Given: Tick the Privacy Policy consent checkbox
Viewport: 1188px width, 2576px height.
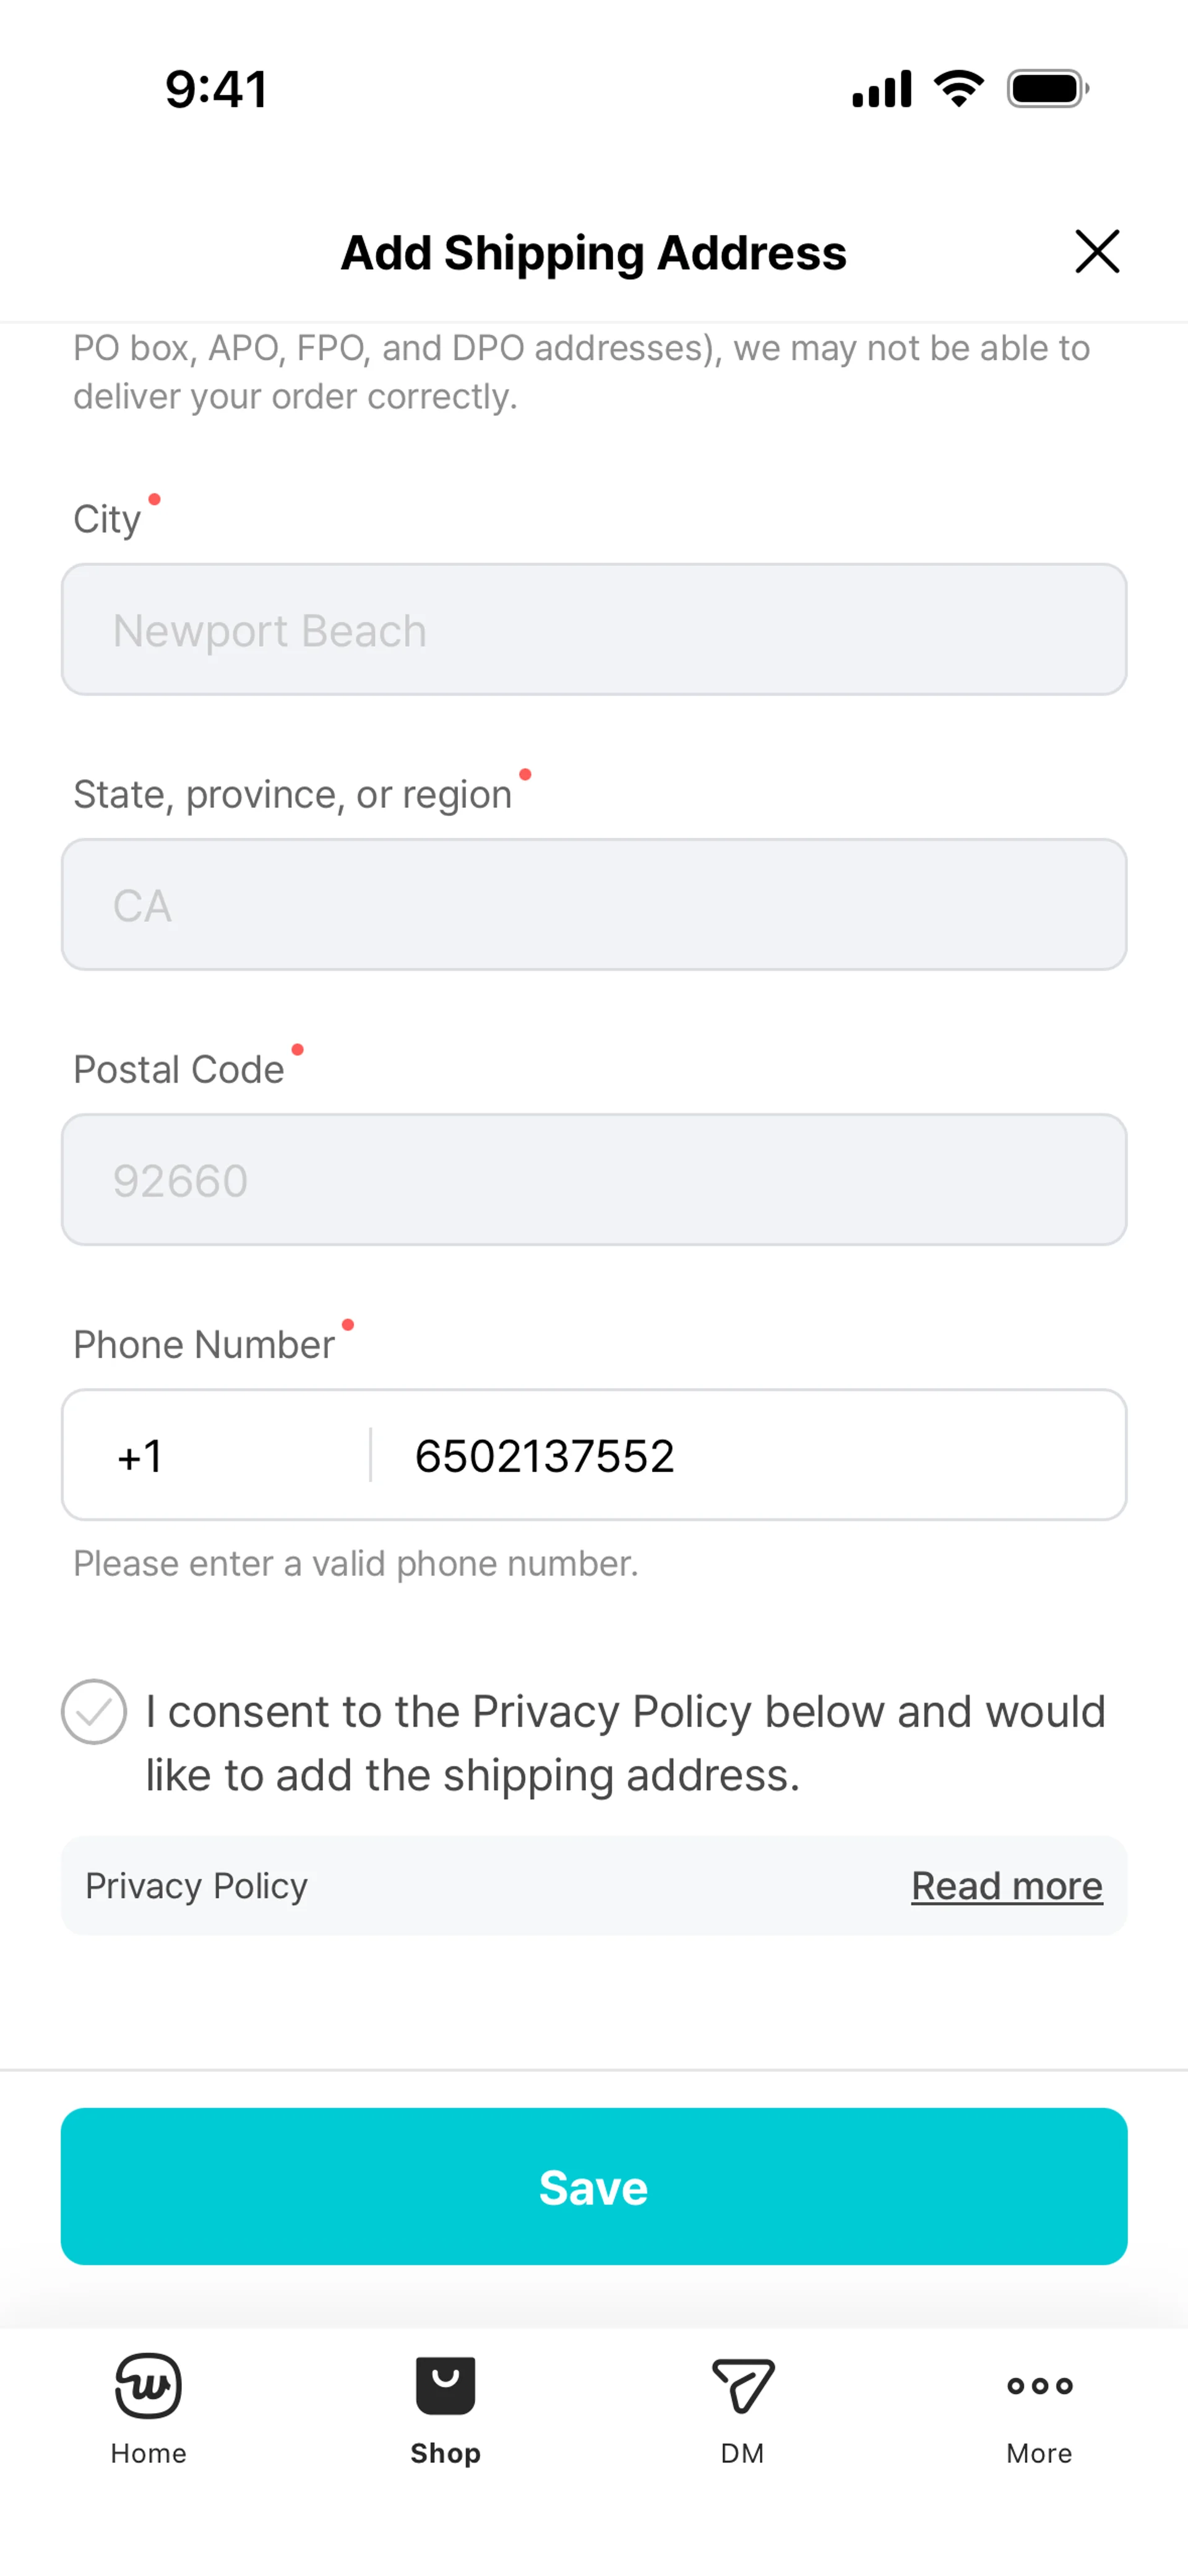Looking at the screenshot, I should (x=94, y=1712).
